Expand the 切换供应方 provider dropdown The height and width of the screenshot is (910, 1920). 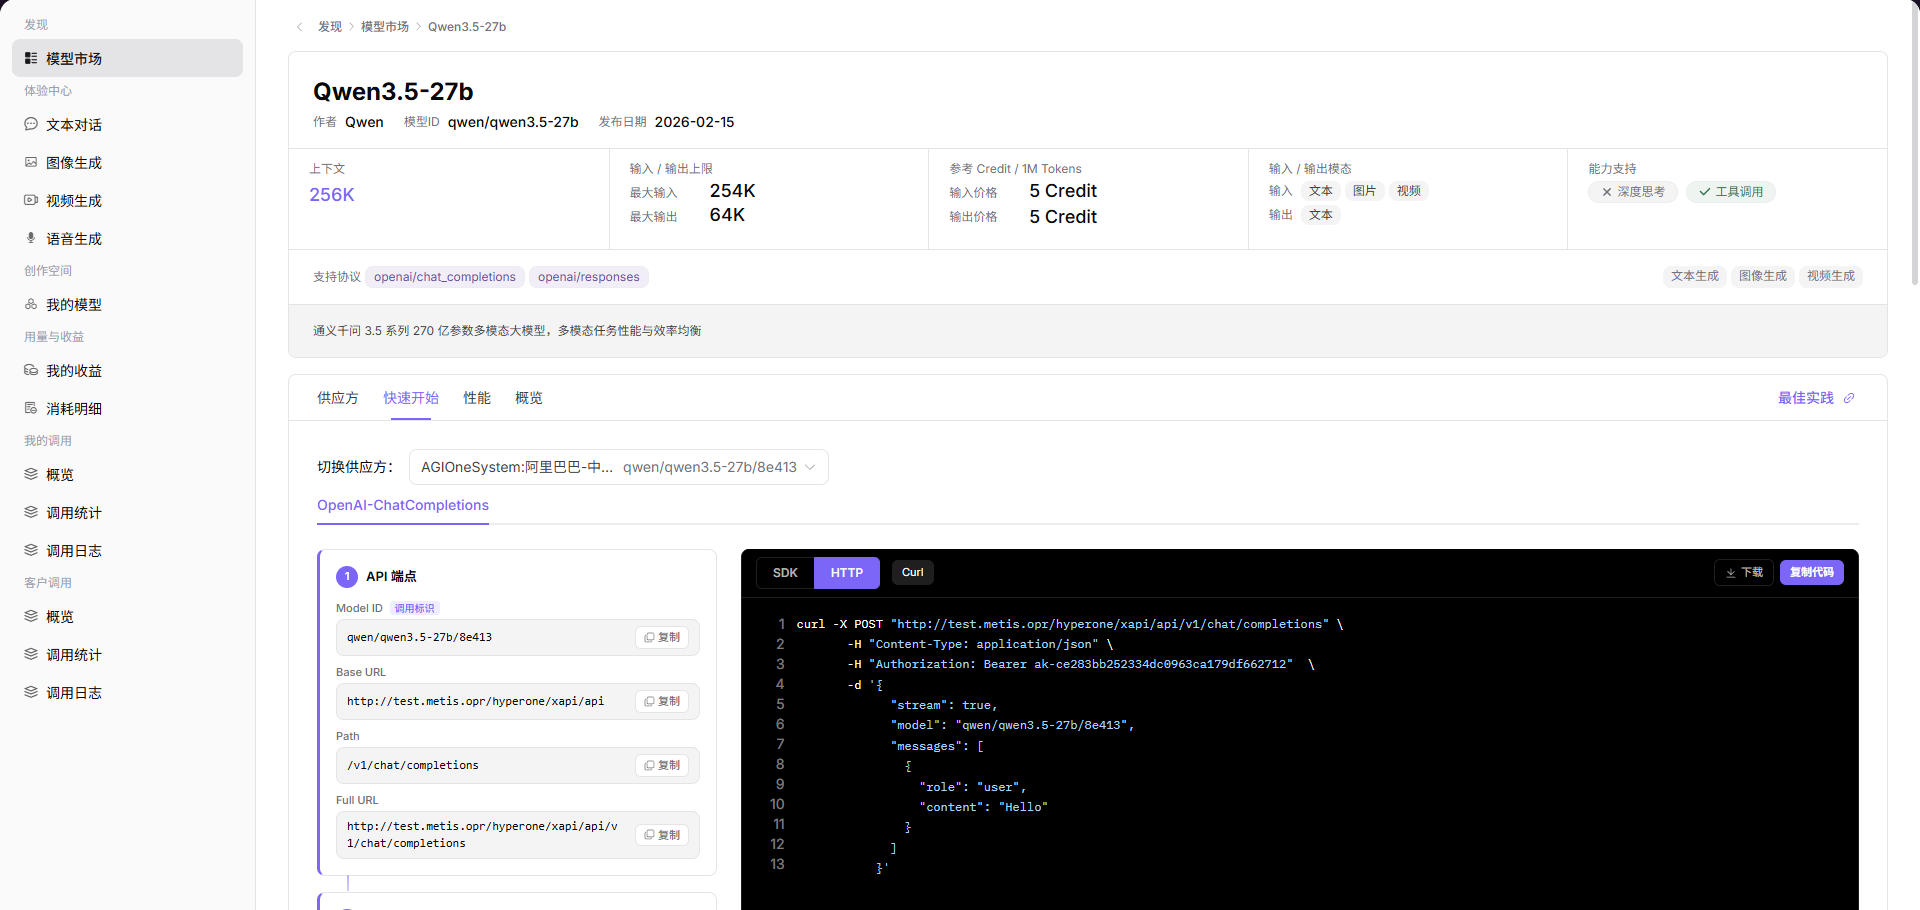[x=618, y=467]
